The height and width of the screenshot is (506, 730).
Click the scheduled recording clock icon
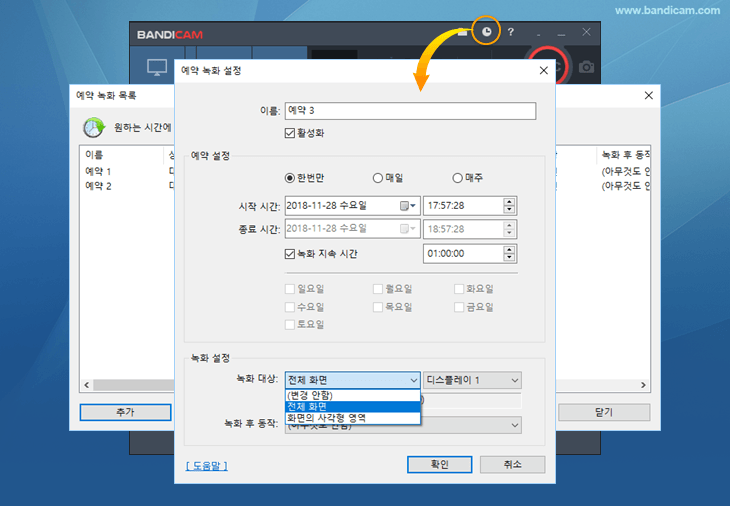click(x=486, y=32)
